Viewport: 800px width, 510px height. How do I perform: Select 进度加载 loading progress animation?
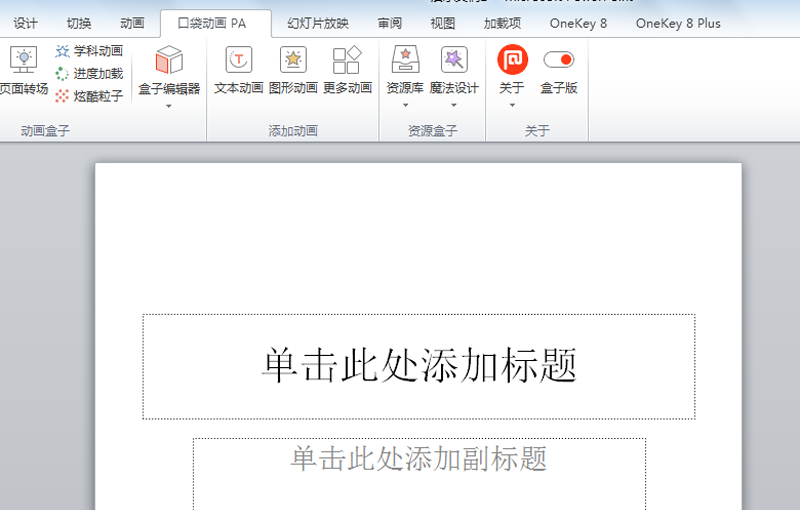pyautogui.click(x=89, y=73)
